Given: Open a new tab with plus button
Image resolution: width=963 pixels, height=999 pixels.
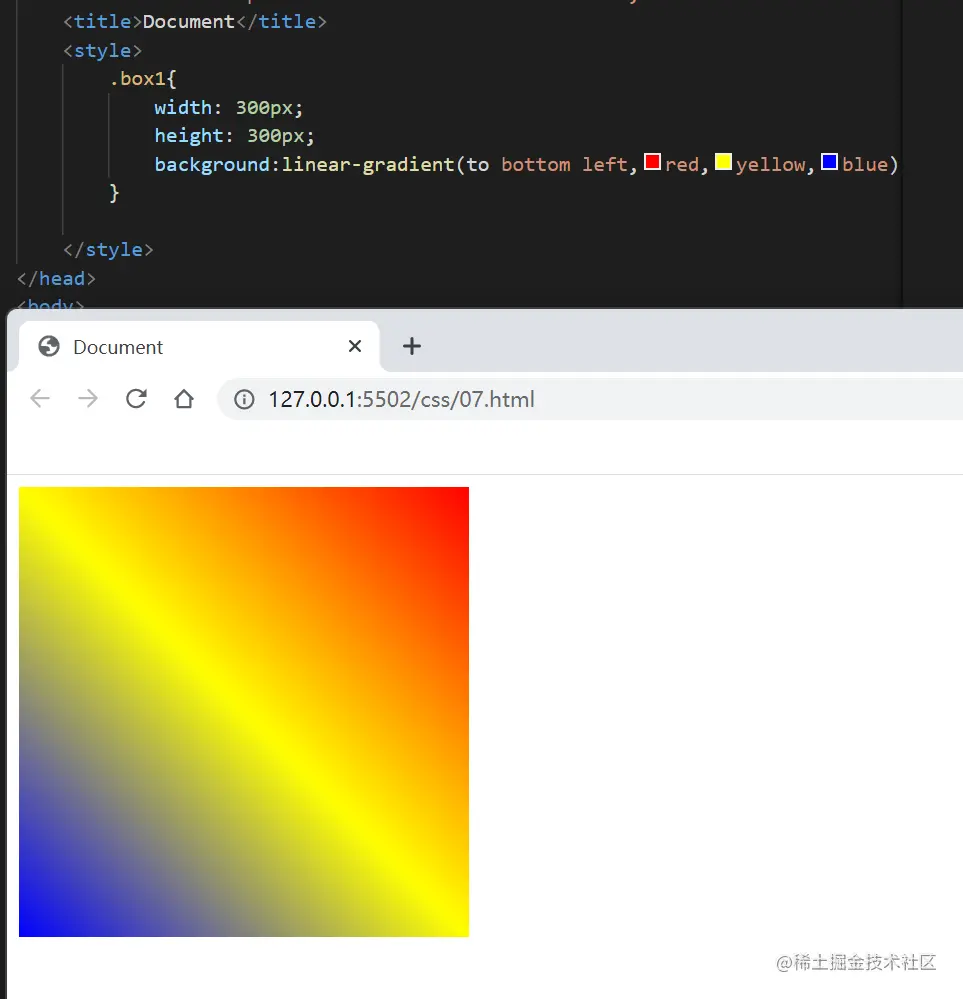Looking at the screenshot, I should pyautogui.click(x=412, y=346).
